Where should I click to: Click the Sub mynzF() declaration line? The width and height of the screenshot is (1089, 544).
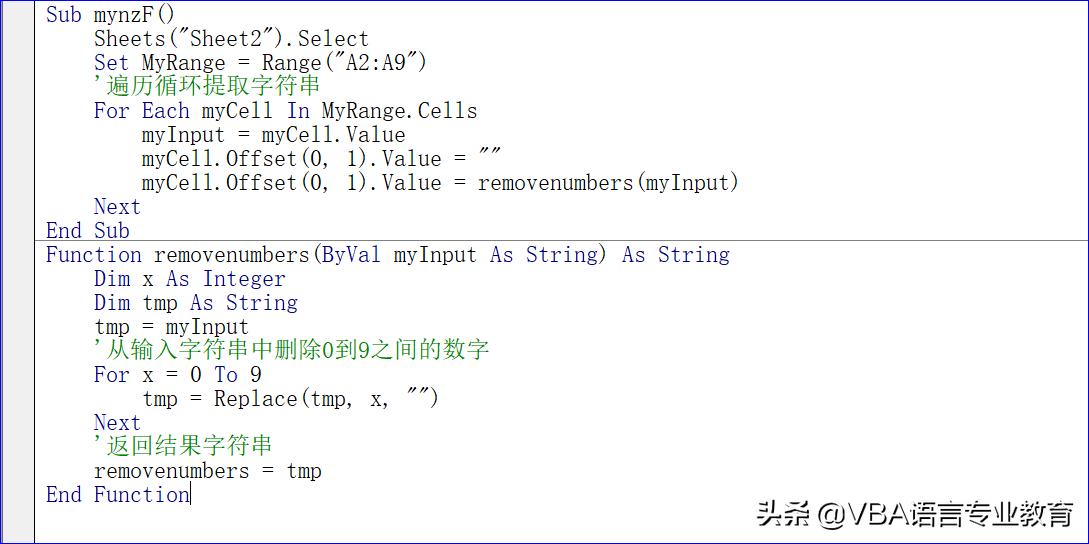tap(110, 15)
